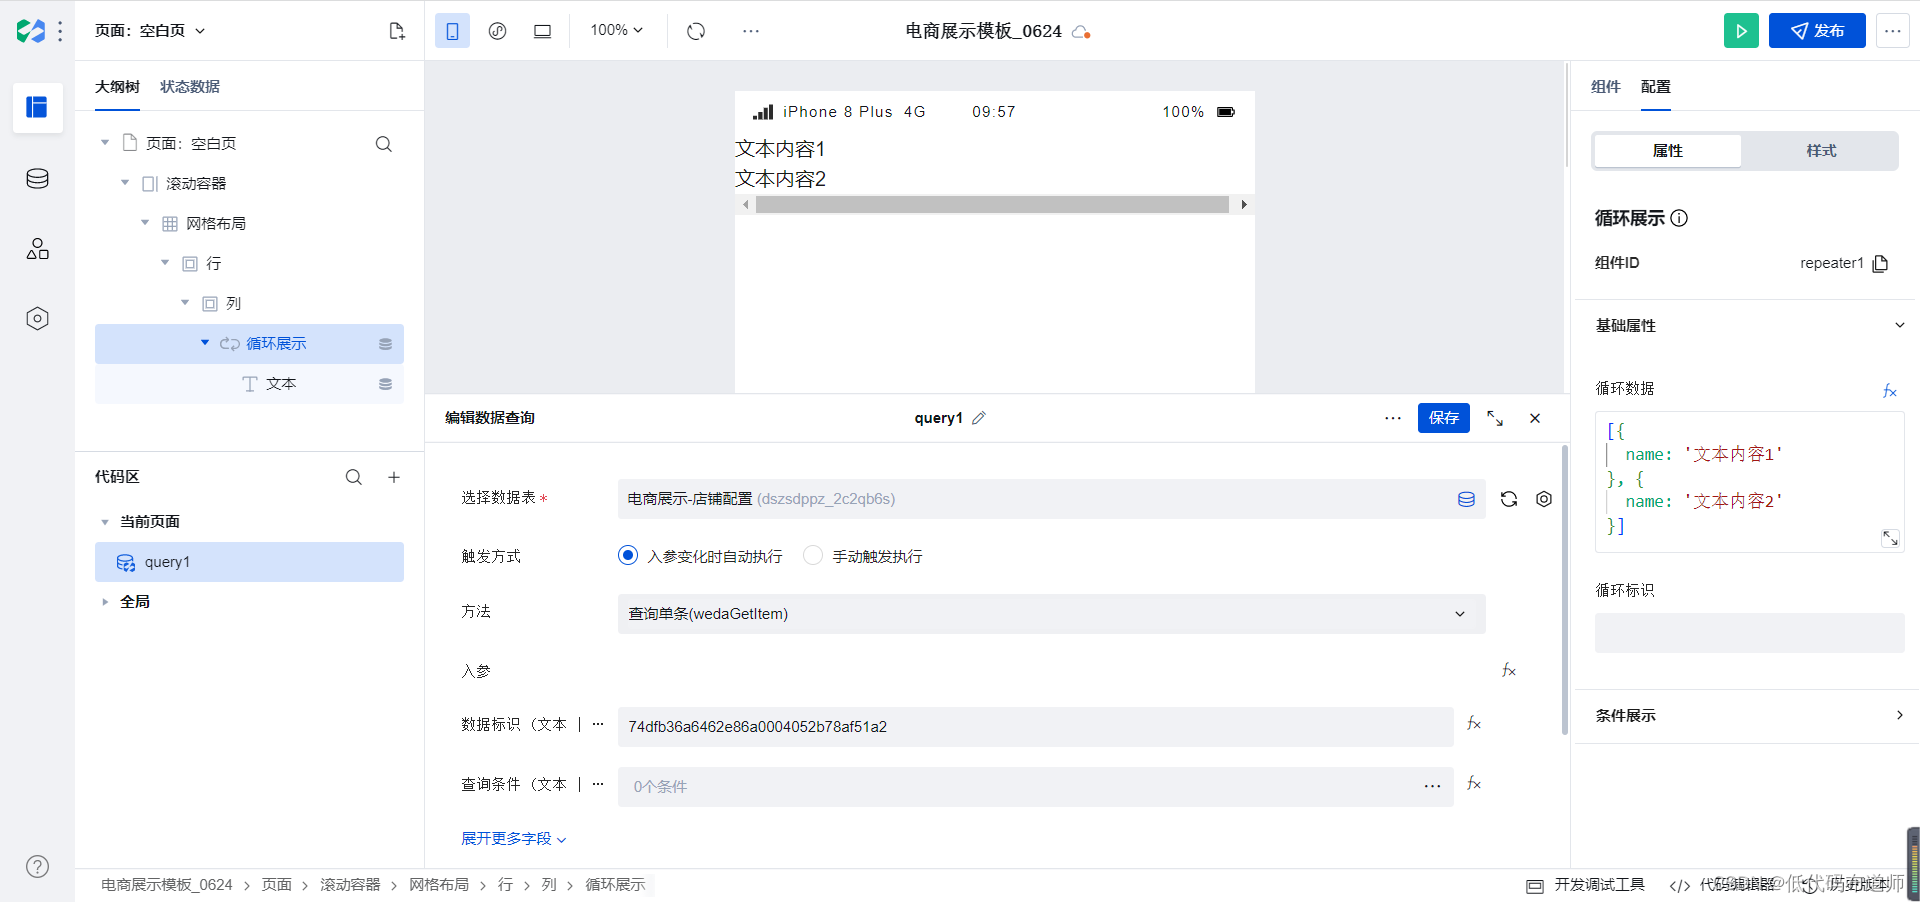Switch to mini program preview mode
Image resolution: width=1920 pixels, height=902 pixels.
[497, 31]
